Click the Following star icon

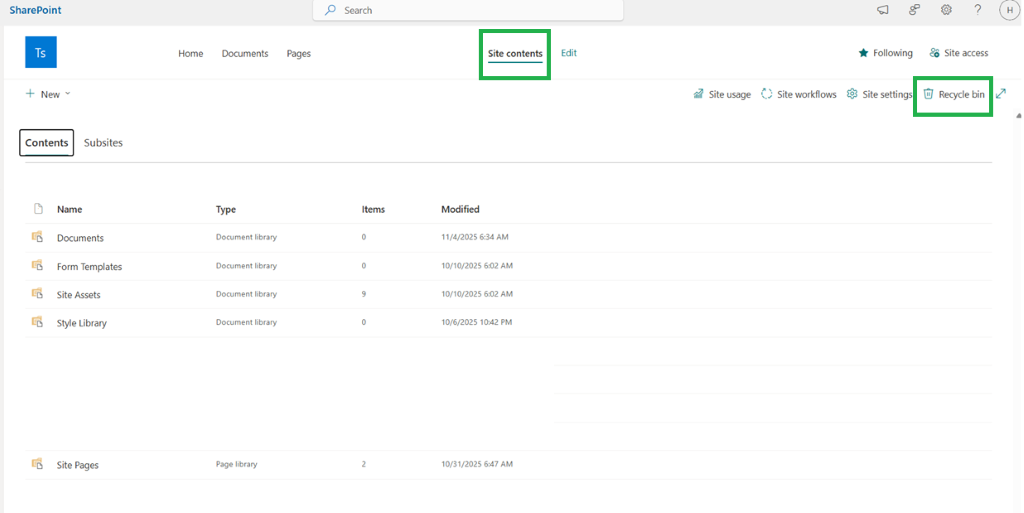pyautogui.click(x=863, y=53)
